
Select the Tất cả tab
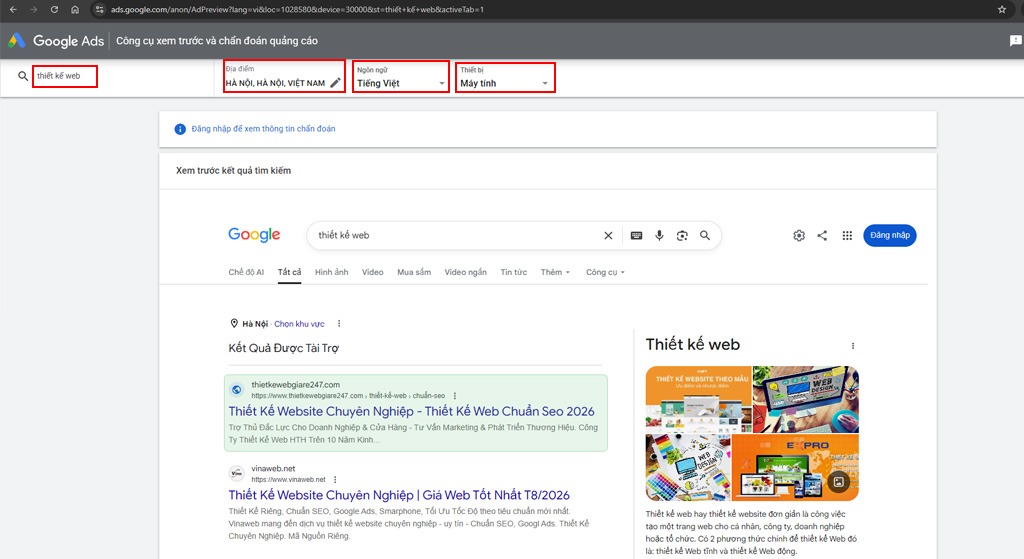(x=289, y=272)
